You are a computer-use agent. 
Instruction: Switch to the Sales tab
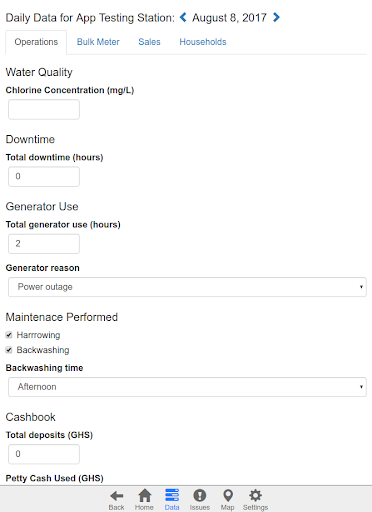coord(149,42)
